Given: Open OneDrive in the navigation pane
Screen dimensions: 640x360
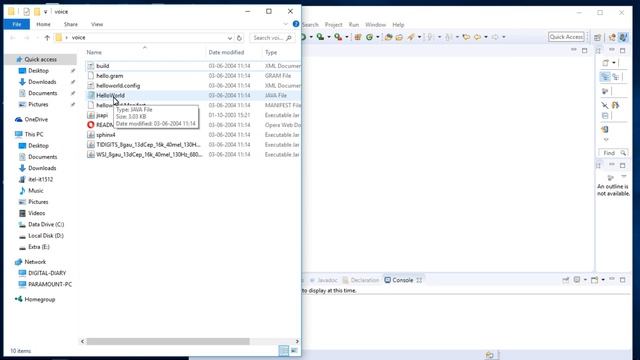Looking at the screenshot, I should tap(36, 120).
